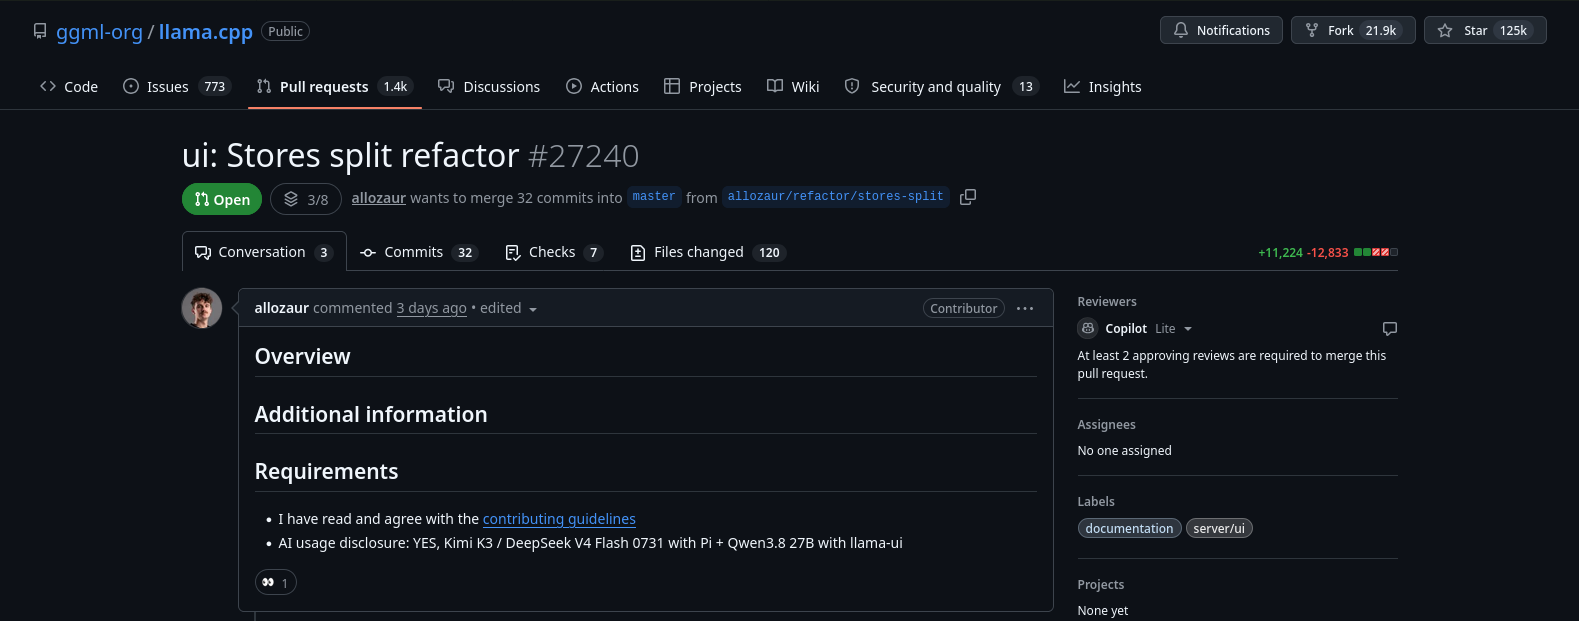Expand the edited history dropdown
Viewport: 1579px width, 621px height.
(x=509, y=308)
